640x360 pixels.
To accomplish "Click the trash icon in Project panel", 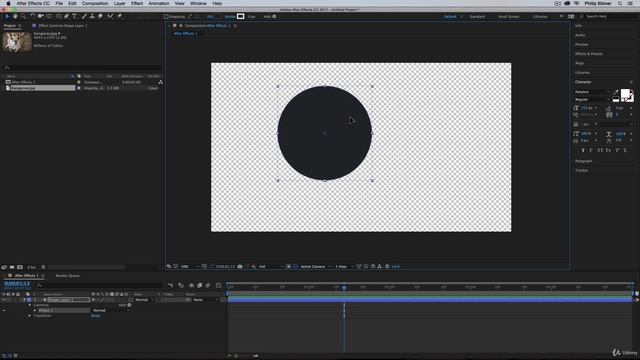I will 43,267.
